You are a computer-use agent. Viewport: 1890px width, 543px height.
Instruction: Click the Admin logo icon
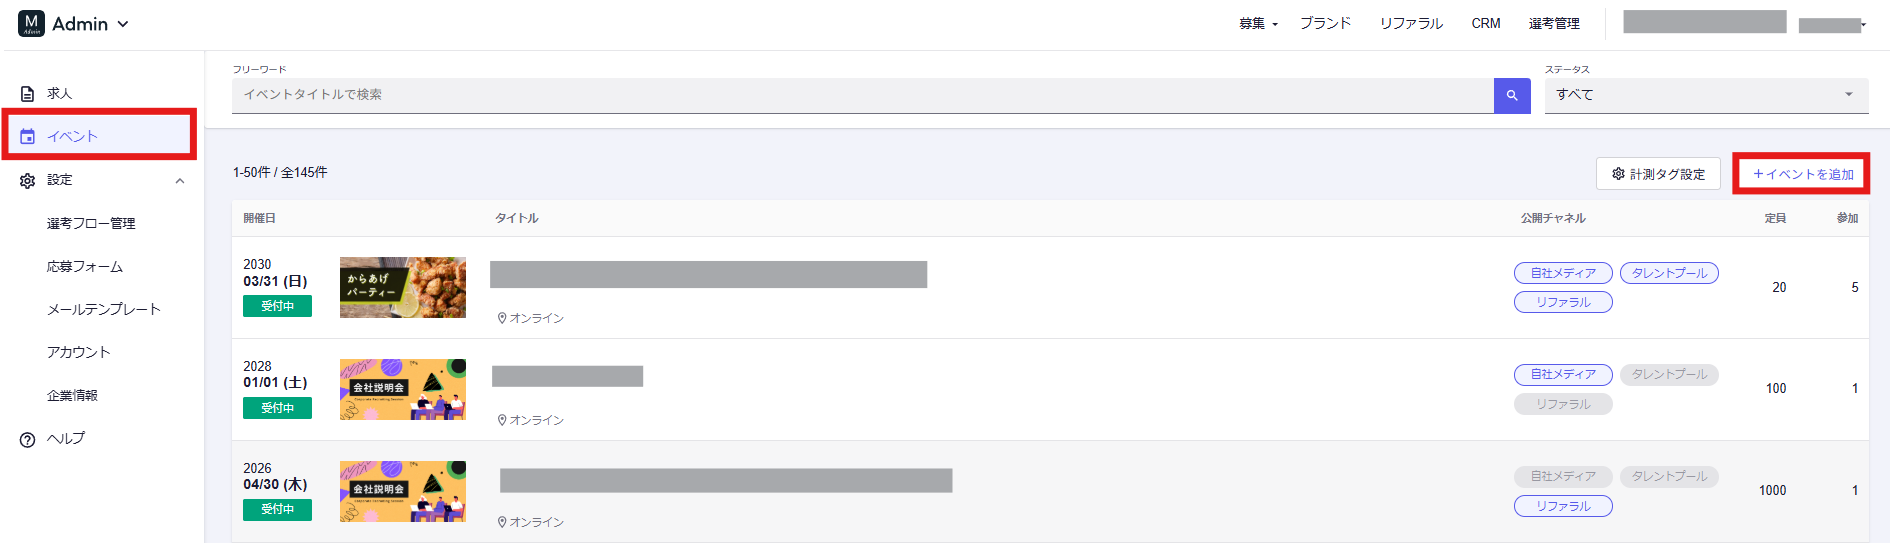tap(31, 24)
